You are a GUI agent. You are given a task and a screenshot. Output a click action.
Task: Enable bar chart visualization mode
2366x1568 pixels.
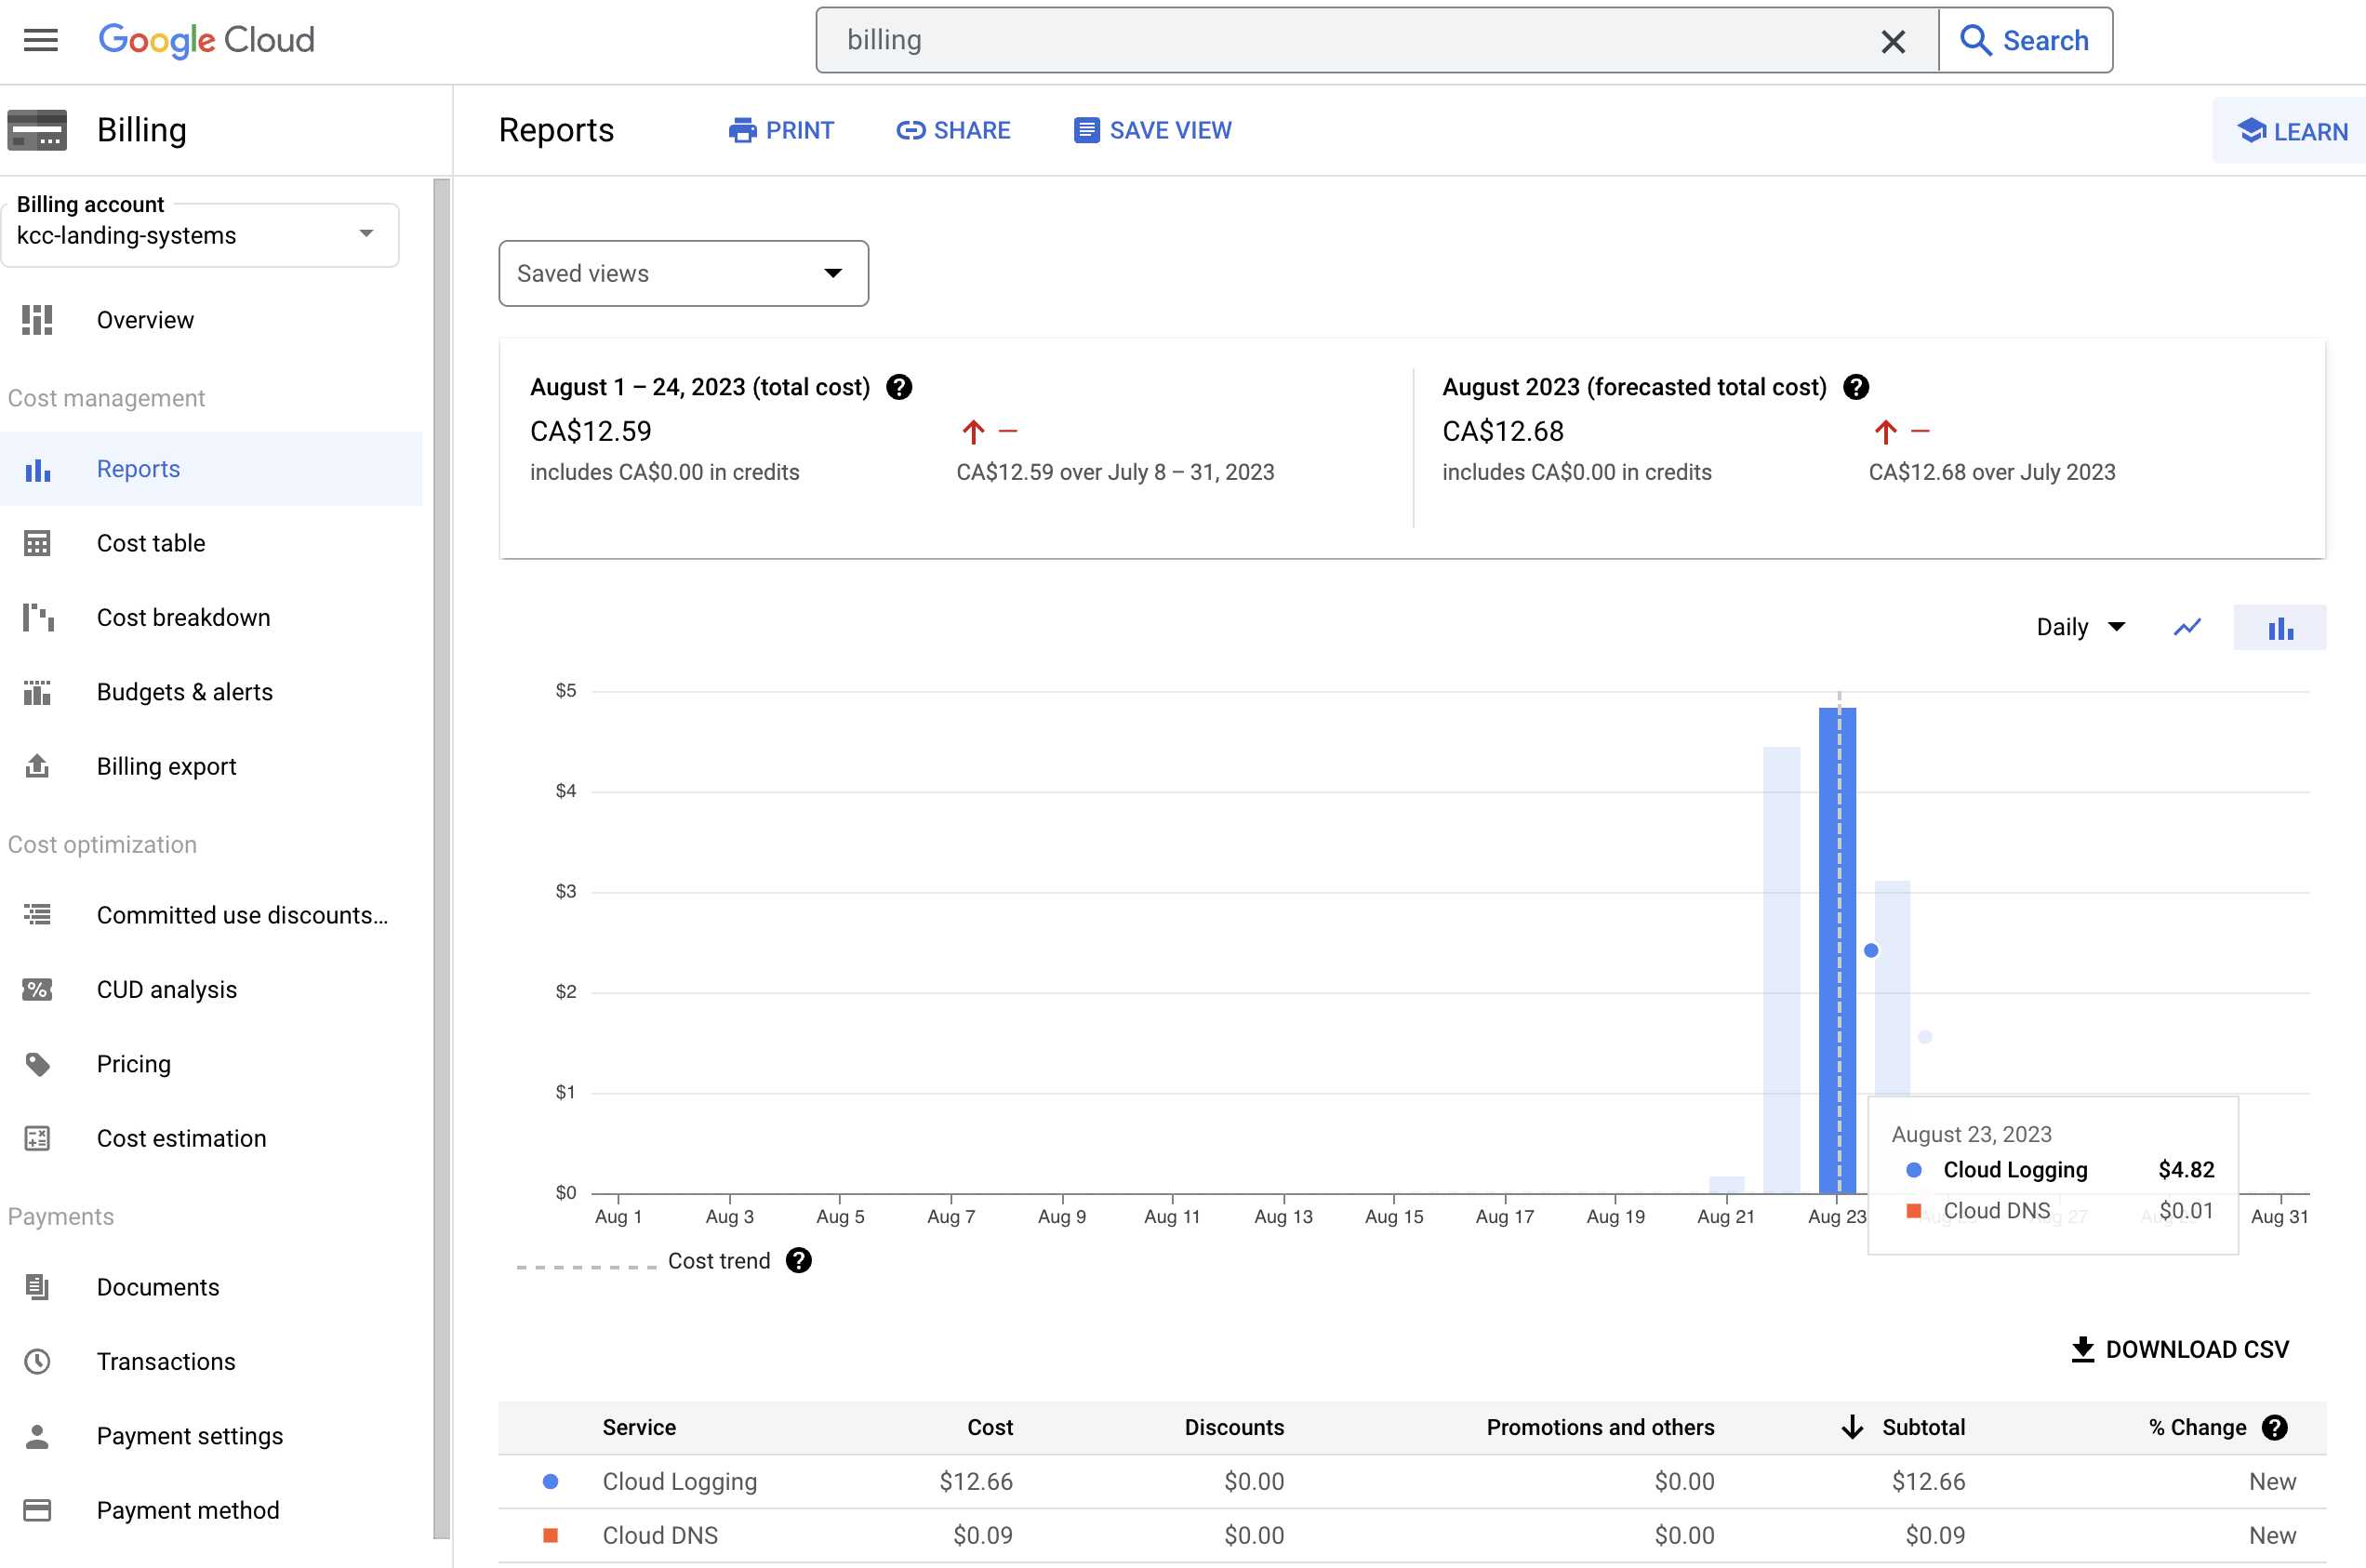click(2280, 627)
